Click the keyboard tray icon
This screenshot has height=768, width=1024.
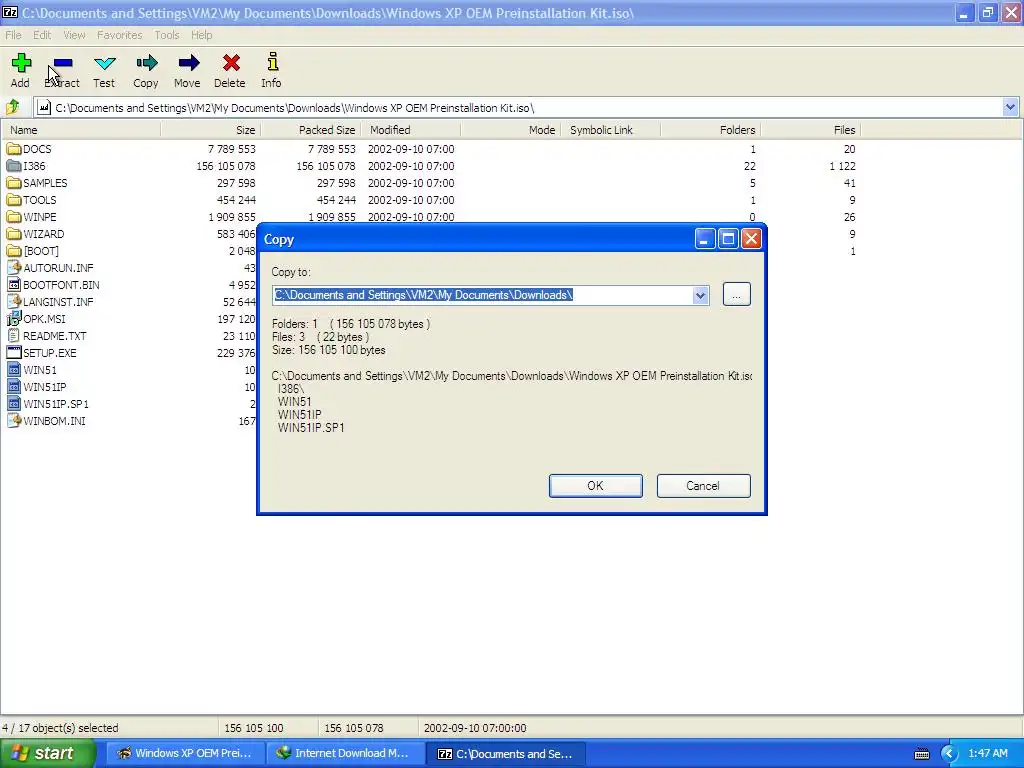921,754
